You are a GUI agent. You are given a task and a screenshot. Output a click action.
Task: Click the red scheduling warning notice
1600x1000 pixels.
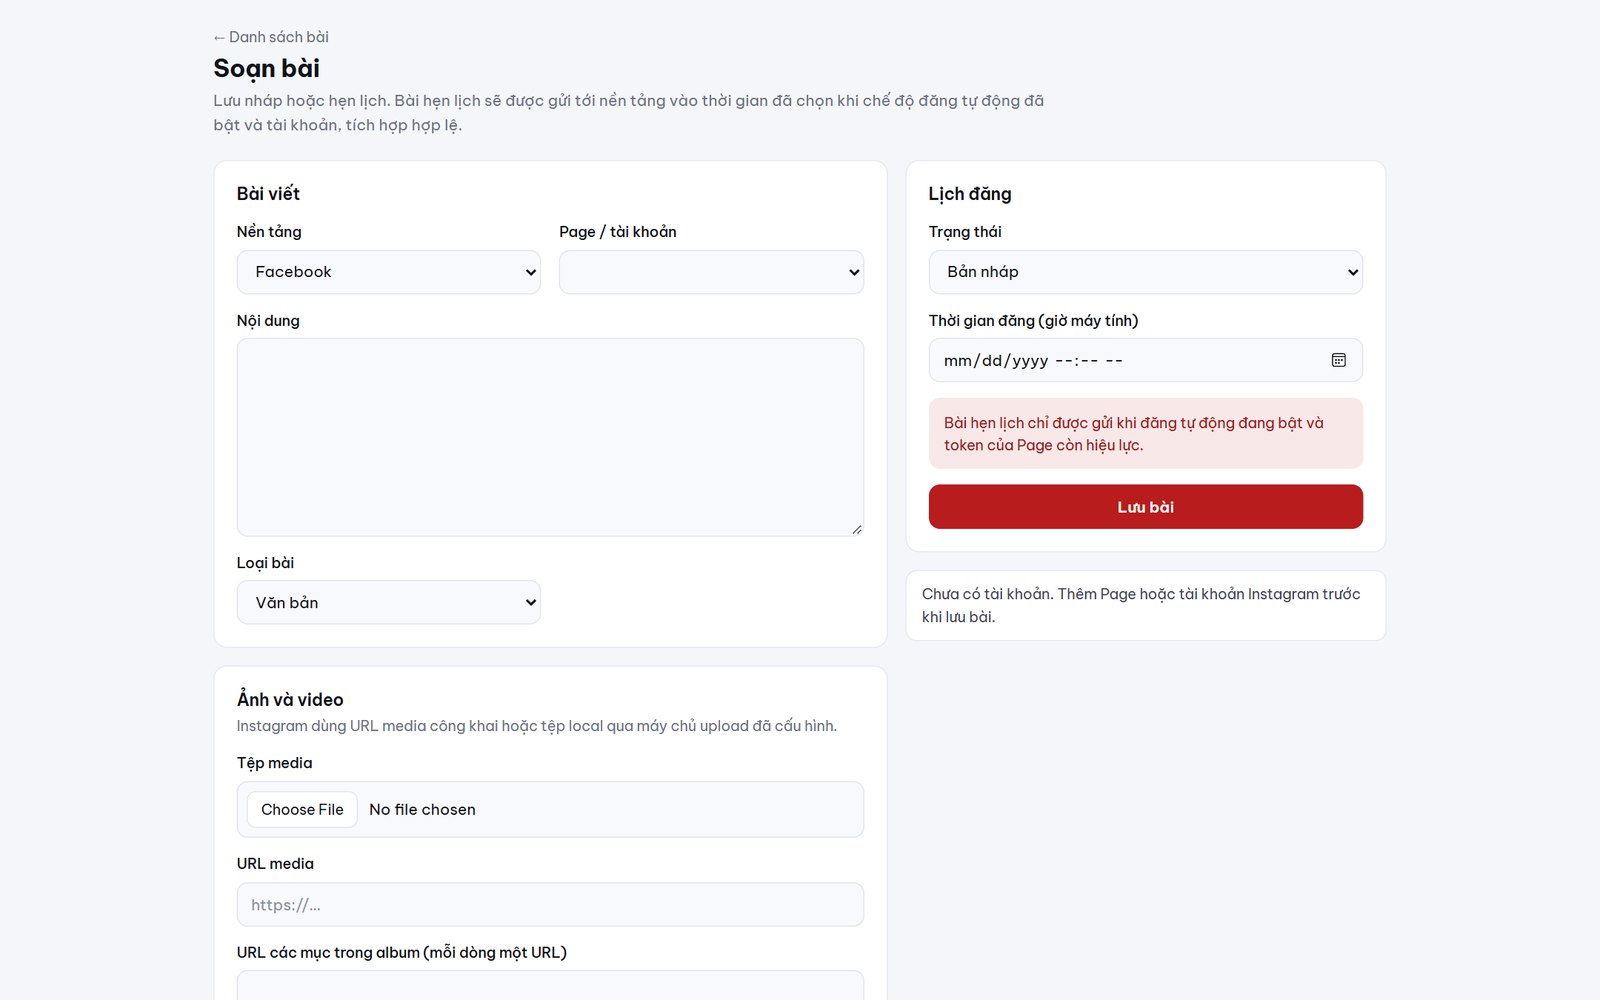click(x=1145, y=434)
